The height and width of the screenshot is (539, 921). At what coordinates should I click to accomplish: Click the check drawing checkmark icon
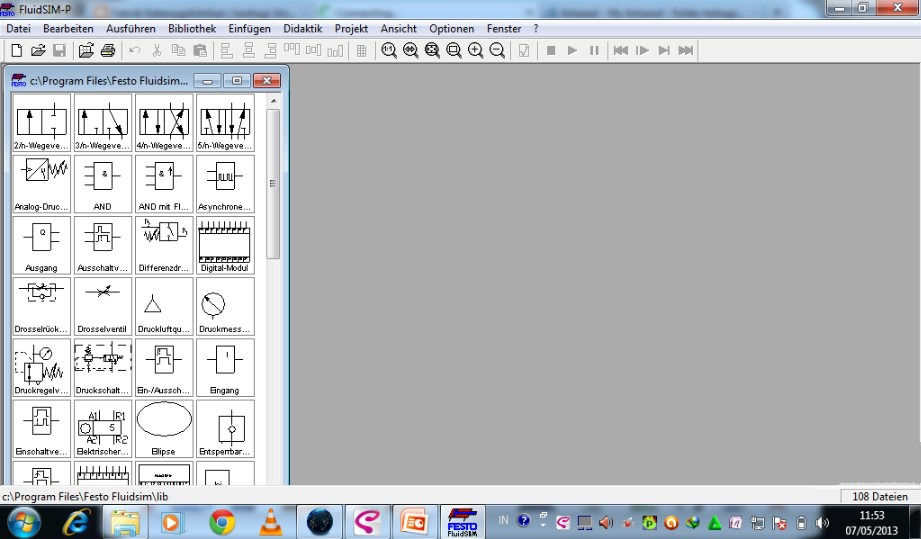(x=524, y=50)
